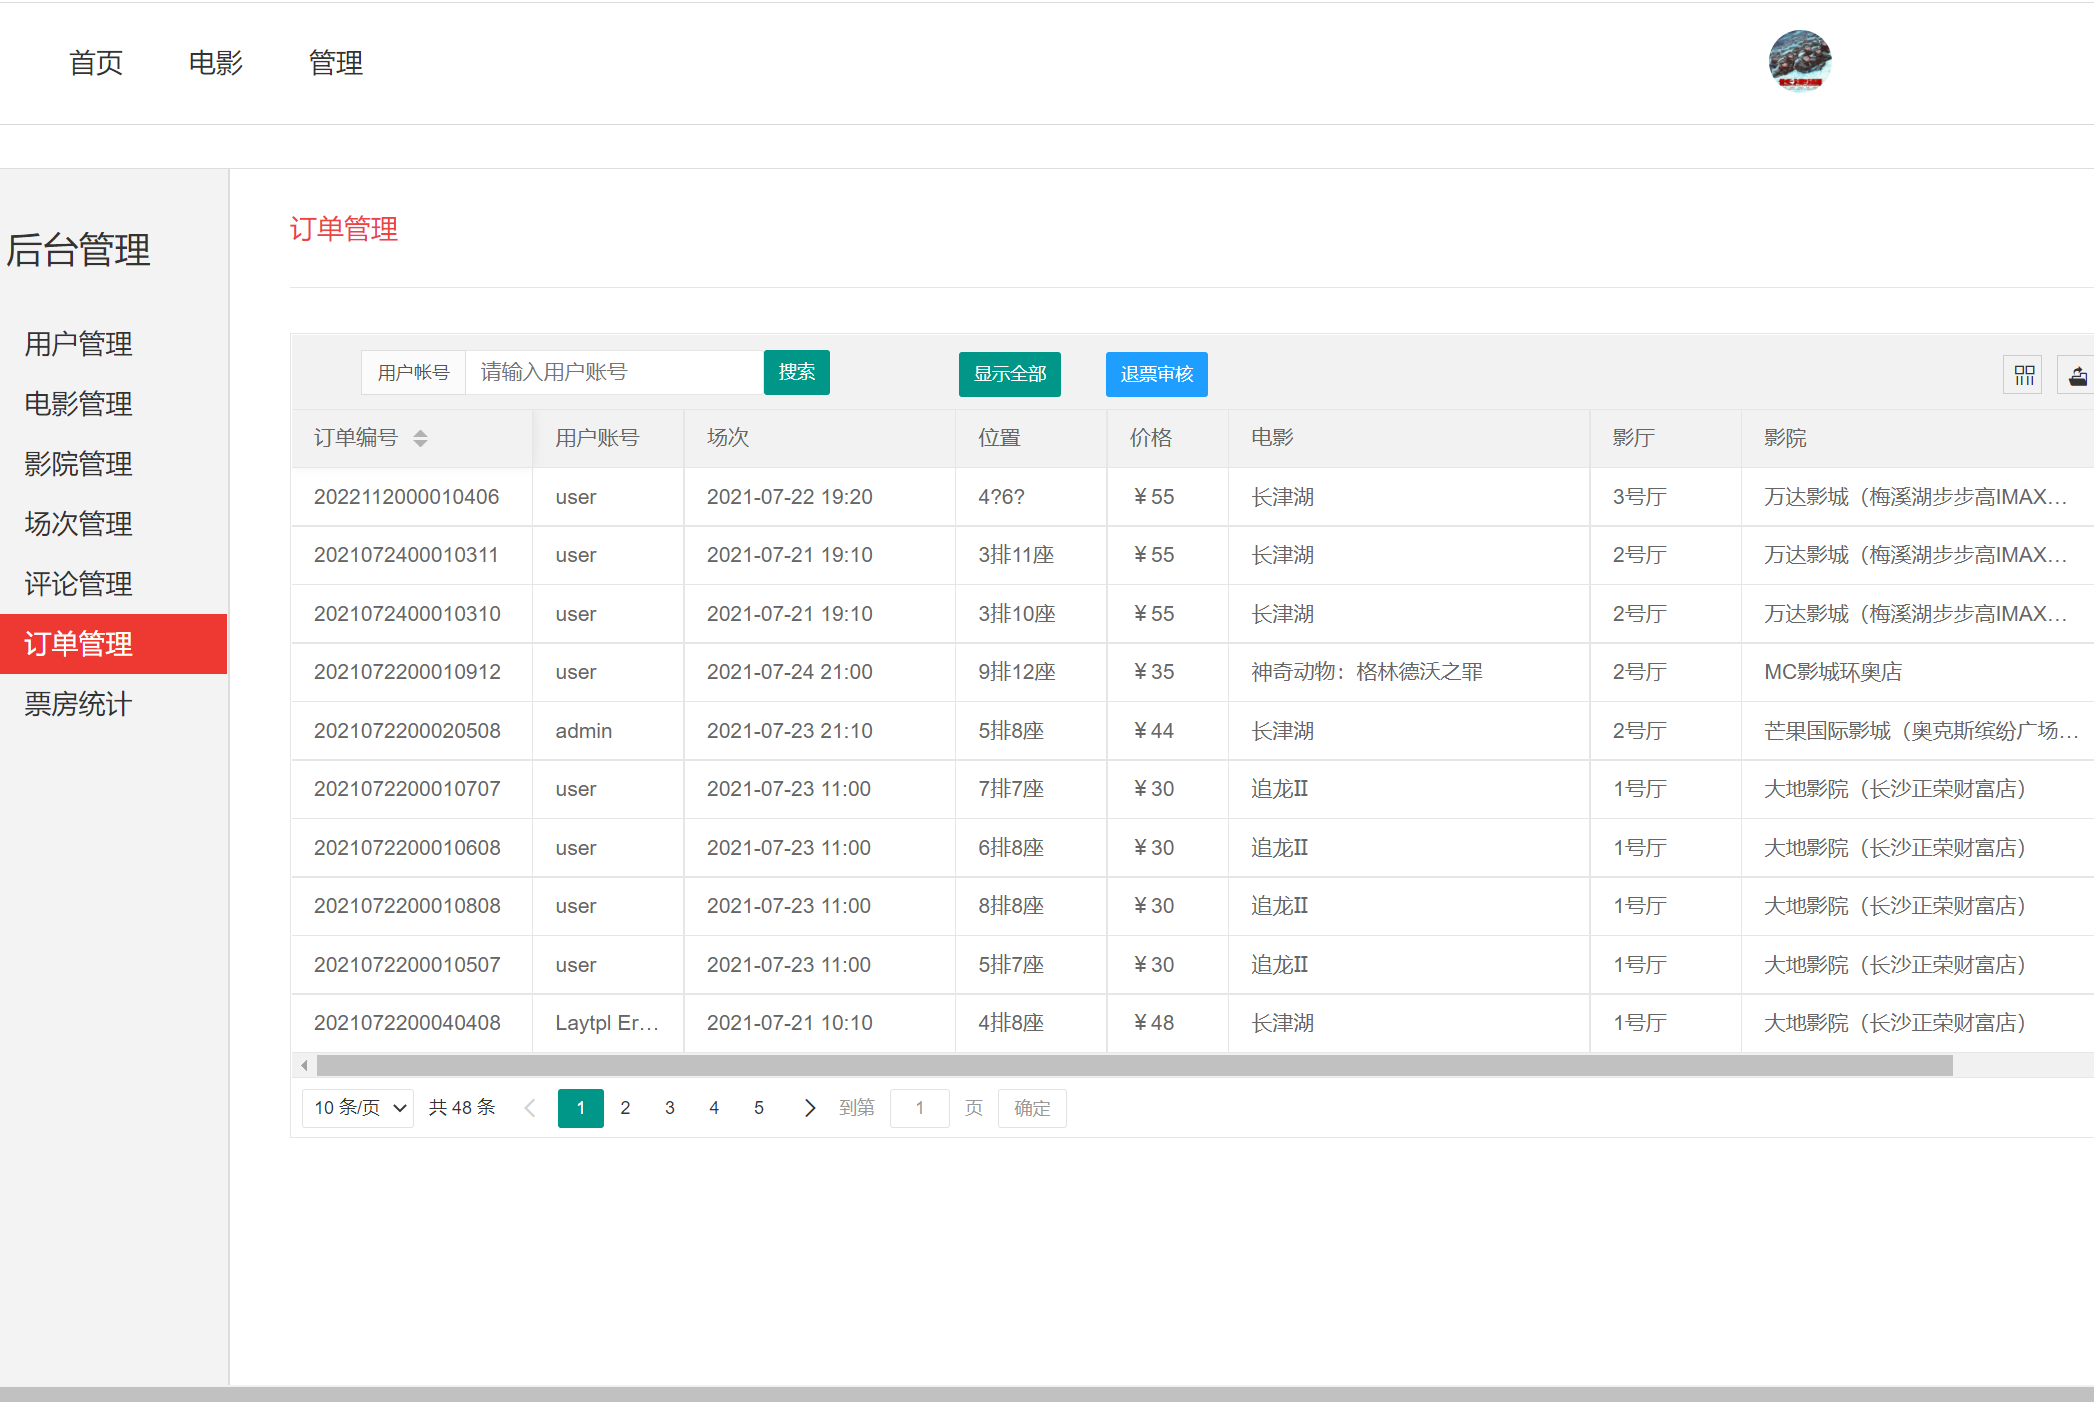Click the green 搜索 button

[x=796, y=372]
